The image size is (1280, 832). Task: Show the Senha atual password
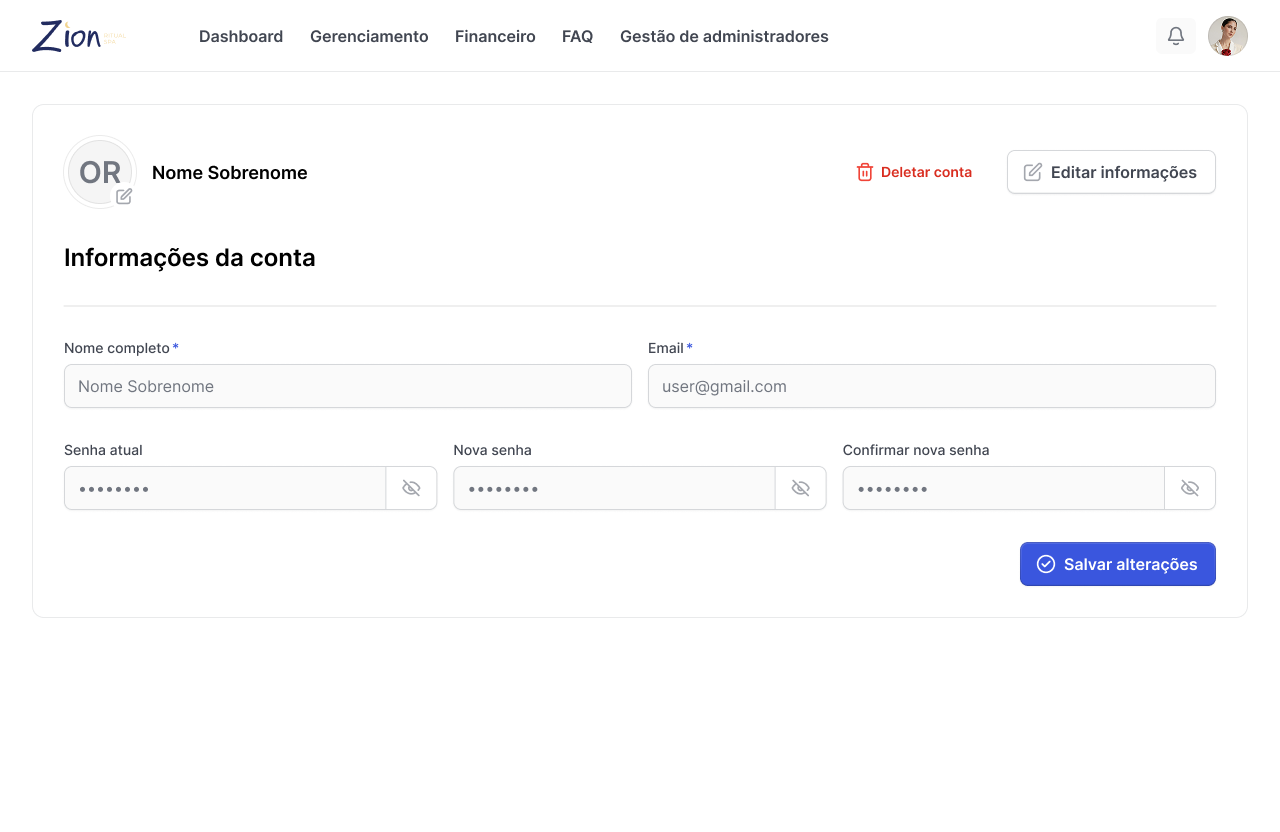point(411,488)
